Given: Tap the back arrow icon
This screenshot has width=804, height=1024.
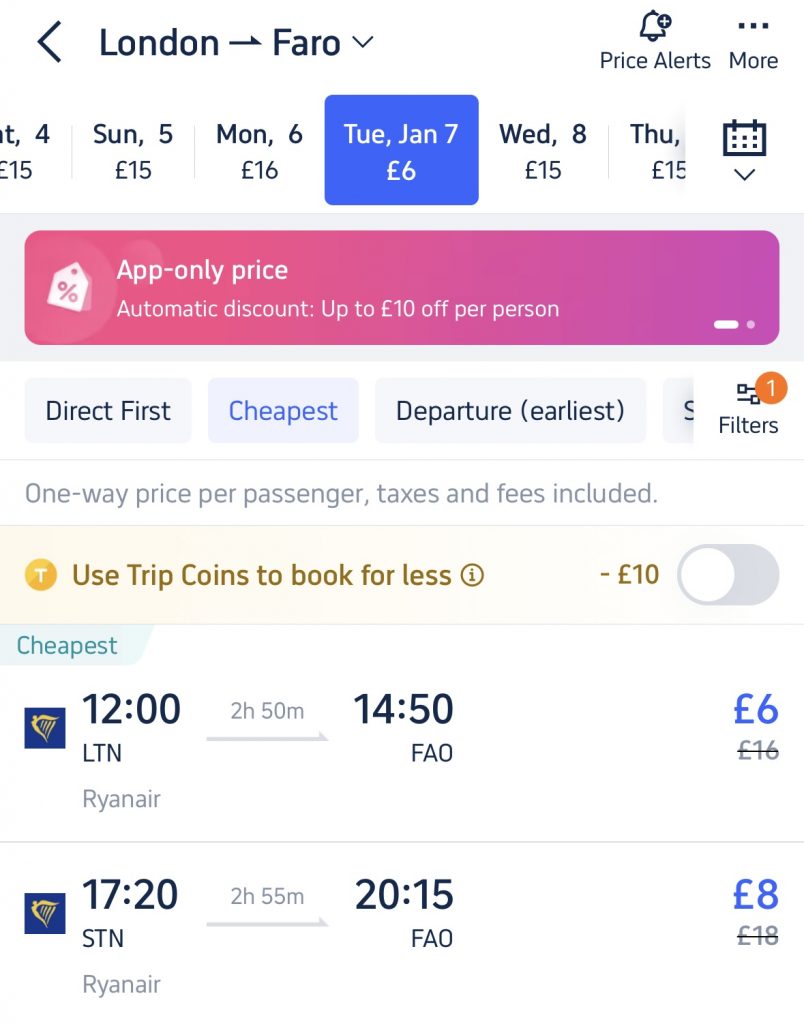Looking at the screenshot, I should (49, 42).
